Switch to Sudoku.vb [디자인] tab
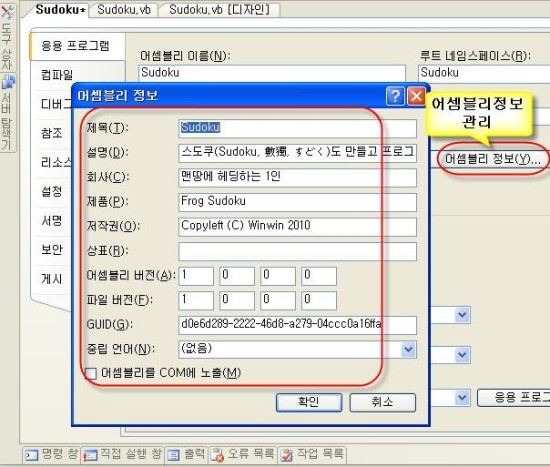 pos(219,10)
